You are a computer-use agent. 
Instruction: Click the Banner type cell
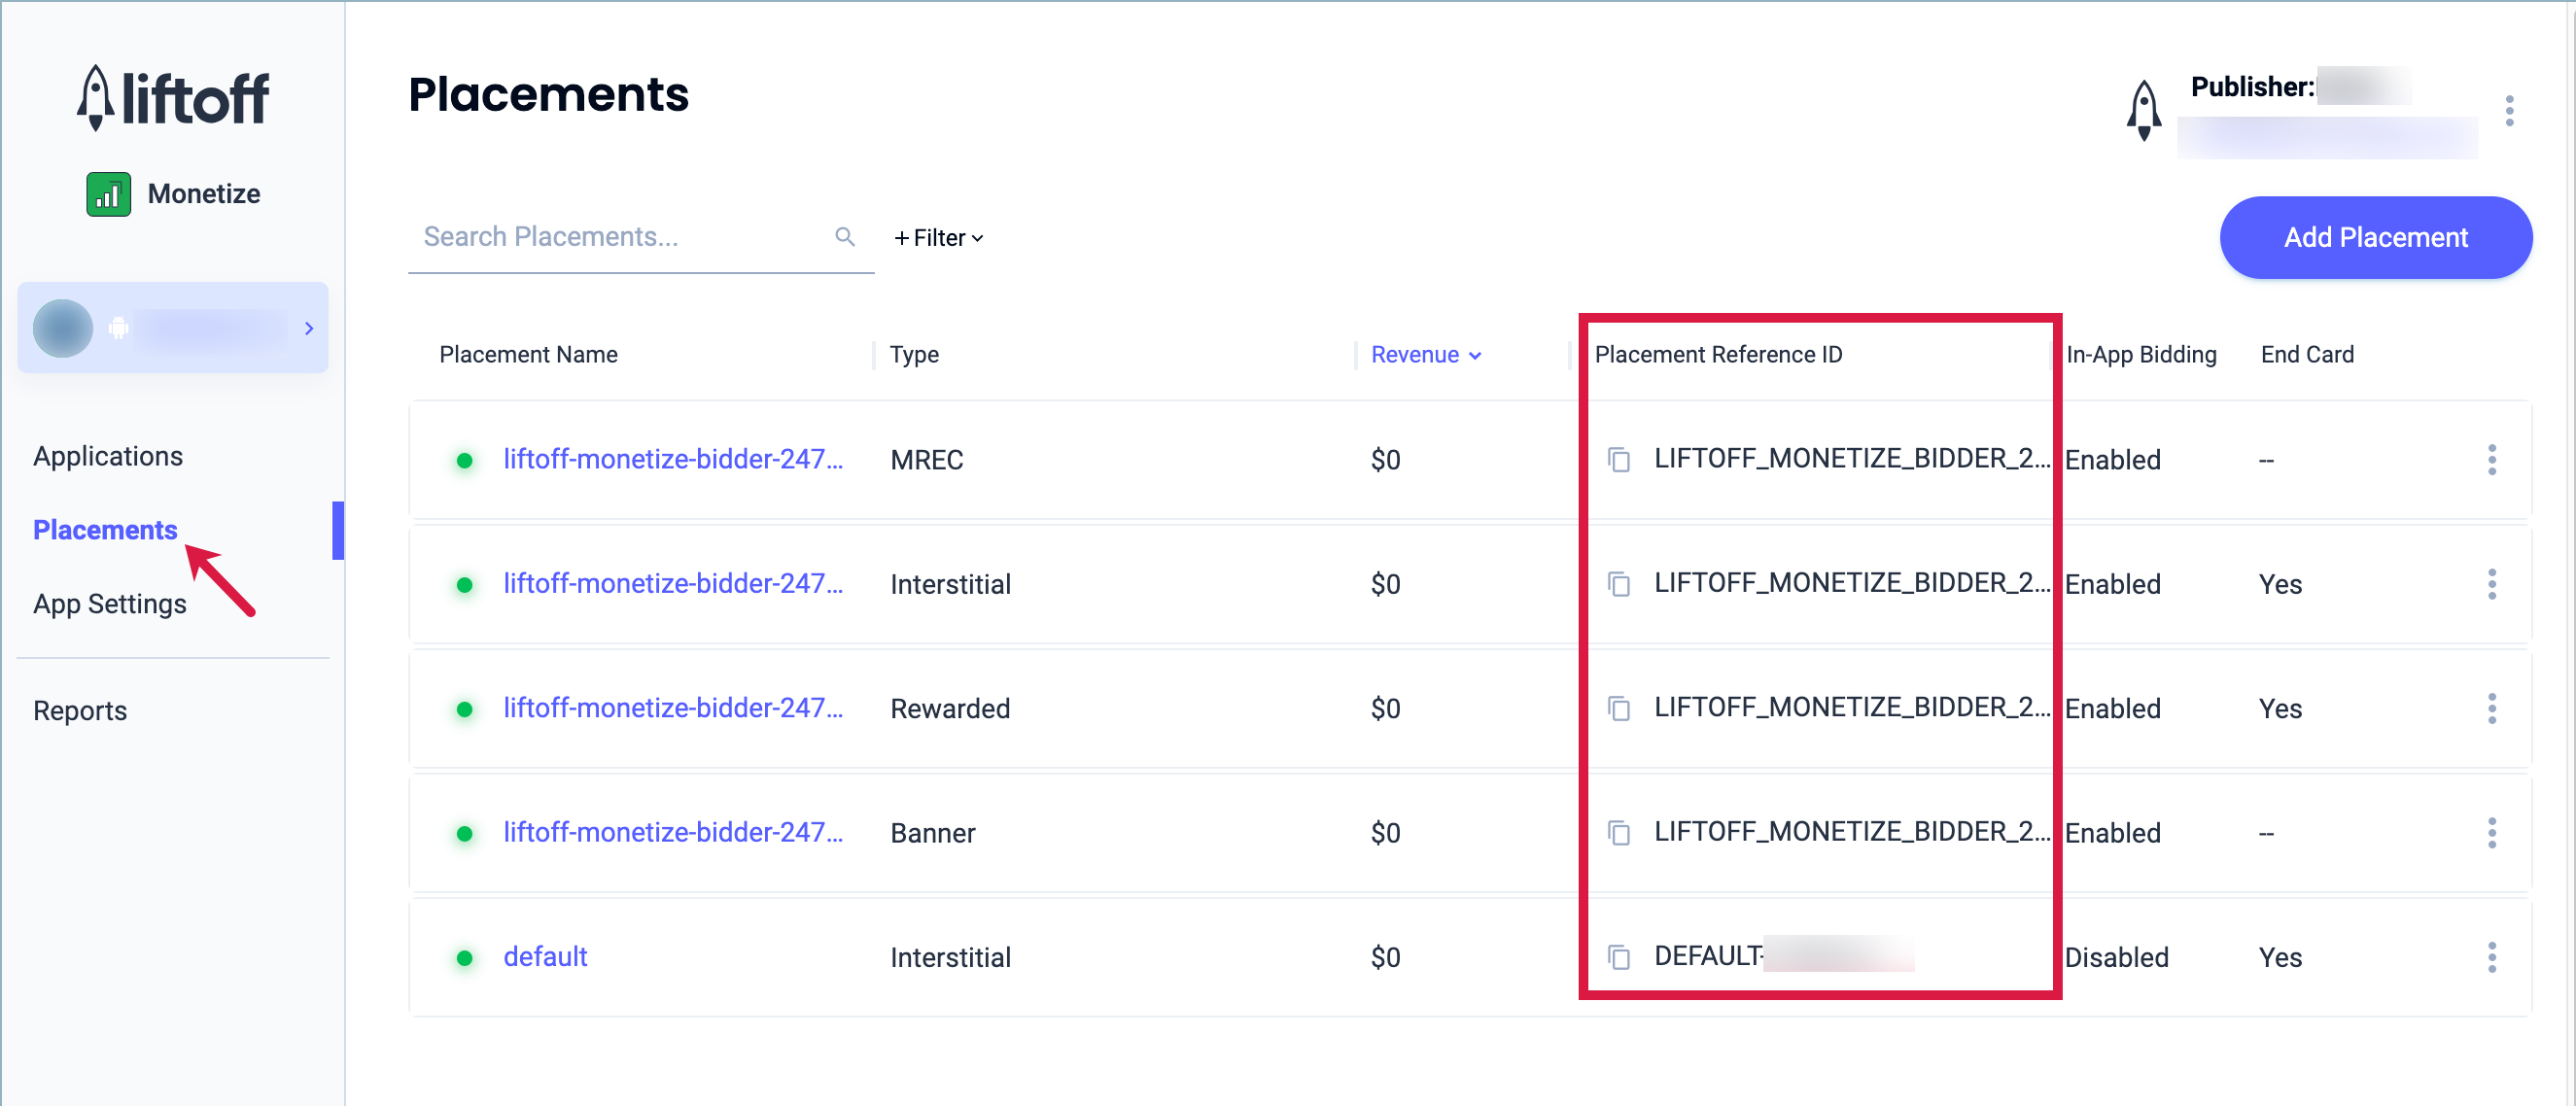pos(932,833)
